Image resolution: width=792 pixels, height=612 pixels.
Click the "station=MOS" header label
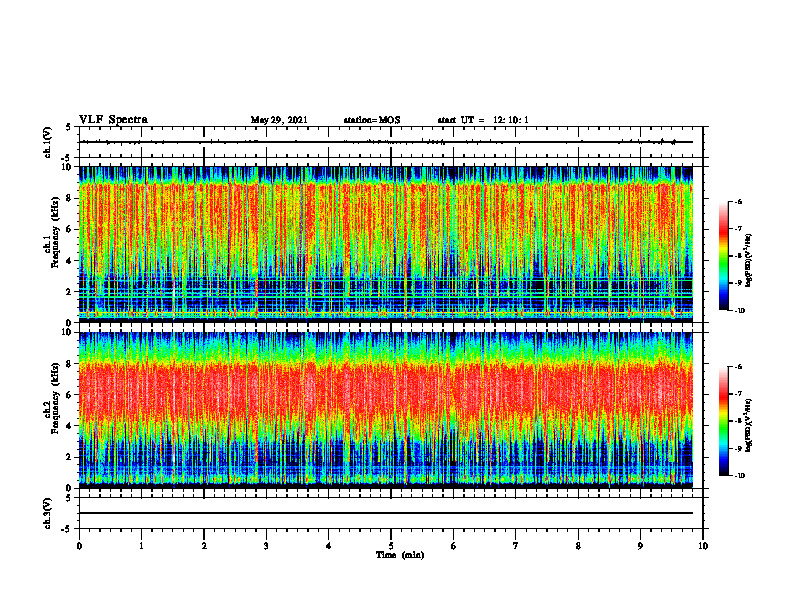[372, 120]
